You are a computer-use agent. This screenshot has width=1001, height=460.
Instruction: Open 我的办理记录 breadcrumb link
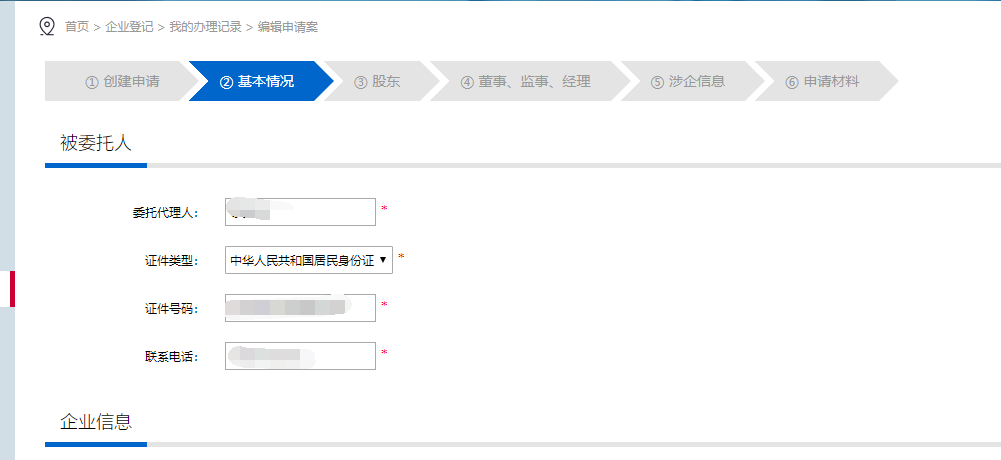point(206,27)
